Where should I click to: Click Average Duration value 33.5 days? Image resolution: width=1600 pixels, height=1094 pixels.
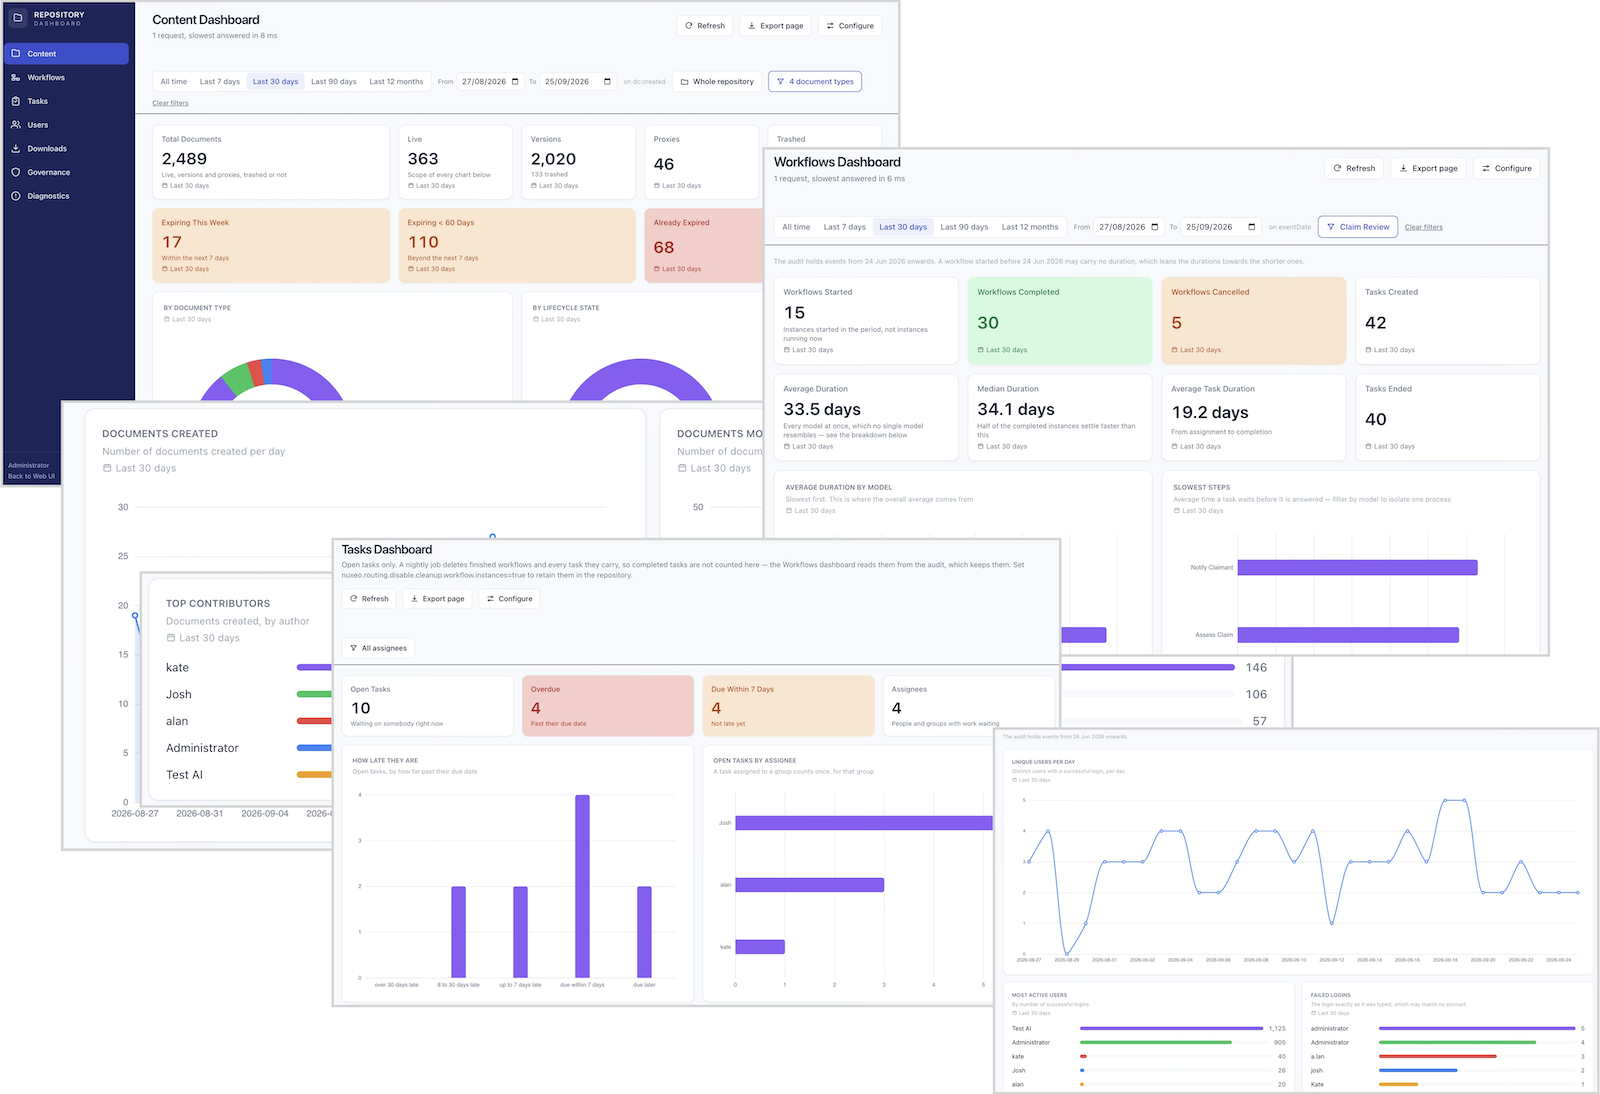(822, 409)
